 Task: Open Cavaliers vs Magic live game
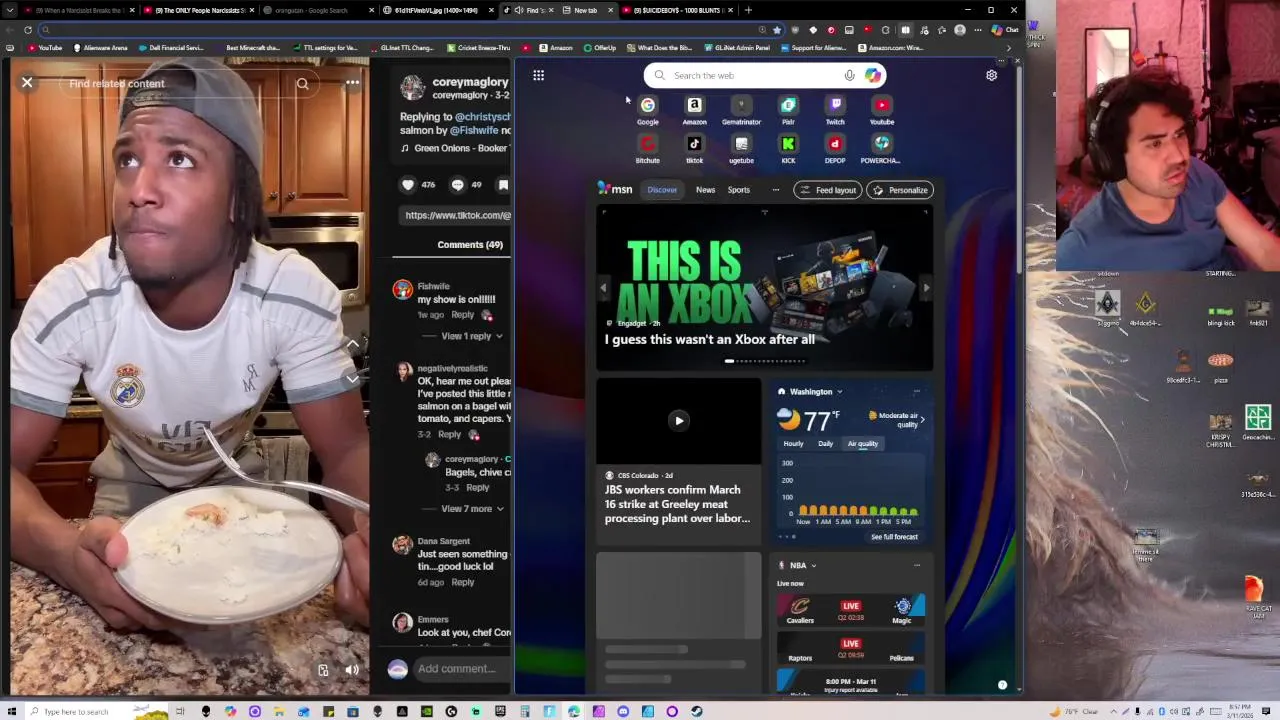[x=851, y=611]
